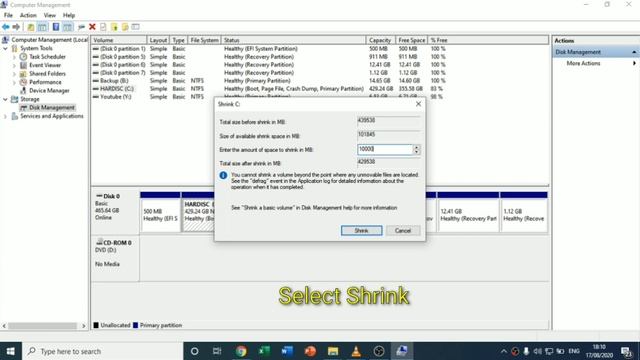Select the 12.41 GB Recovery partition block
The width and height of the screenshot is (640, 360).
pos(468,212)
